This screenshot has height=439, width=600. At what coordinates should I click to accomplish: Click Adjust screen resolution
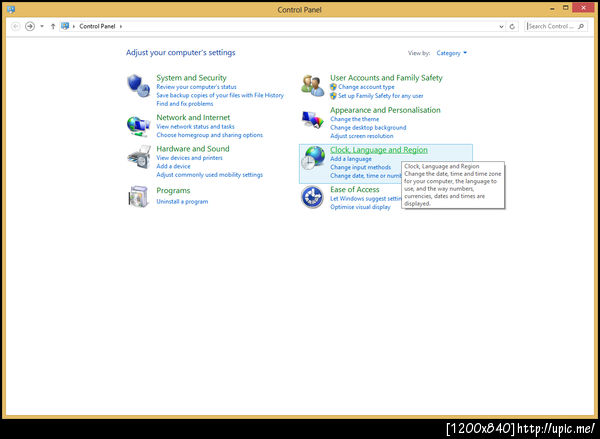(362, 136)
